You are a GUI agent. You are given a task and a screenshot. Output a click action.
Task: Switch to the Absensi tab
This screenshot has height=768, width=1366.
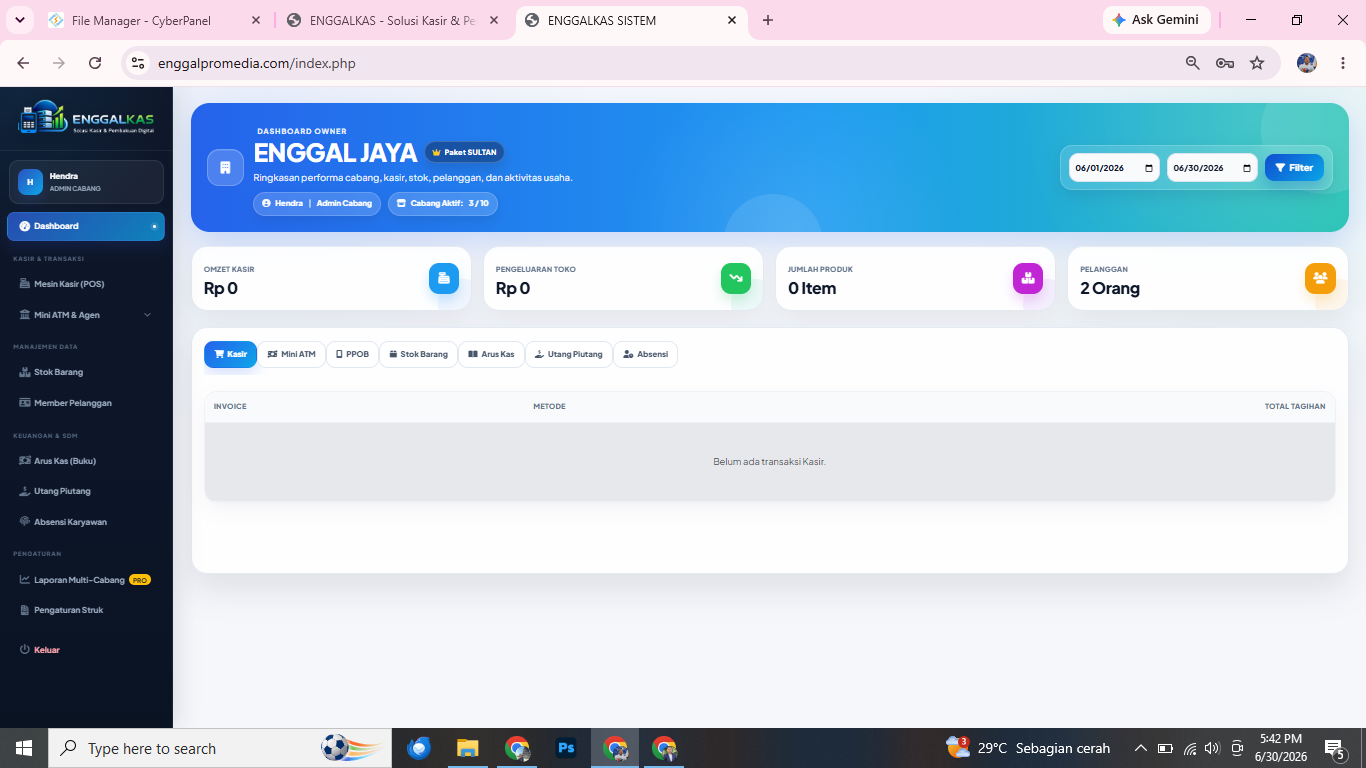click(x=645, y=354)
